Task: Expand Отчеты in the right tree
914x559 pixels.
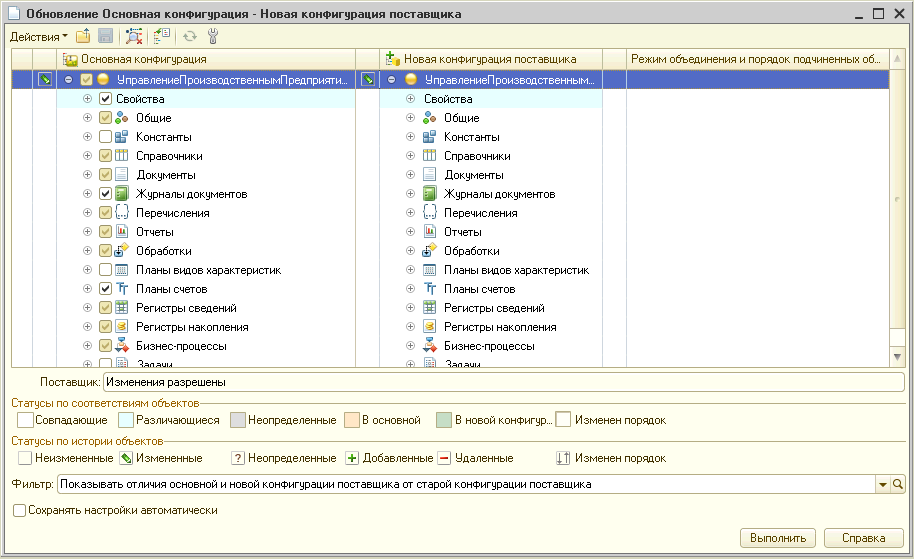Action: 410,231
